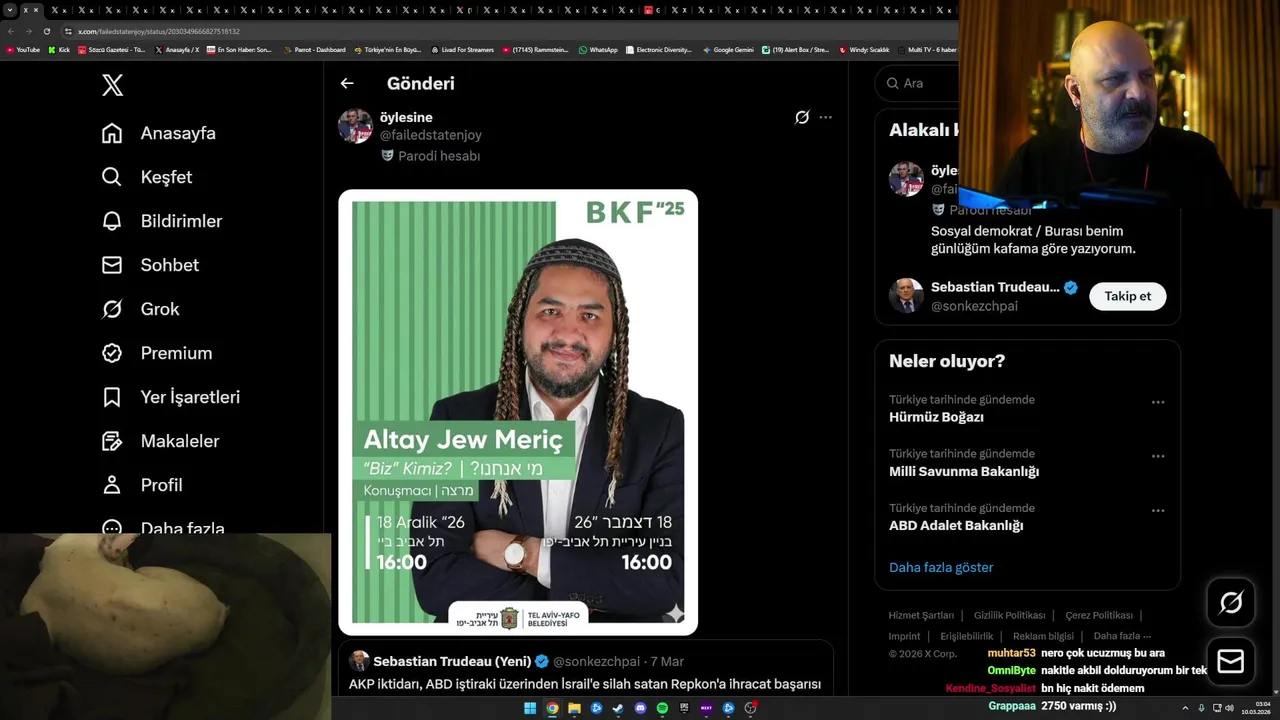Screen dimensions: 1280x720
Task: Open the floating messages envelope button
Action: coord(1231,662)
